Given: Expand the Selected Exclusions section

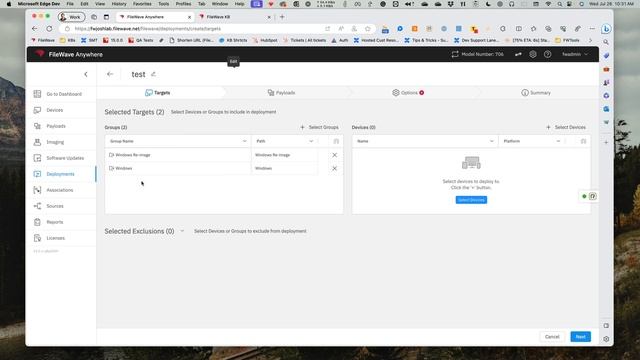Looking at the screenshot, I should point(182,231).
